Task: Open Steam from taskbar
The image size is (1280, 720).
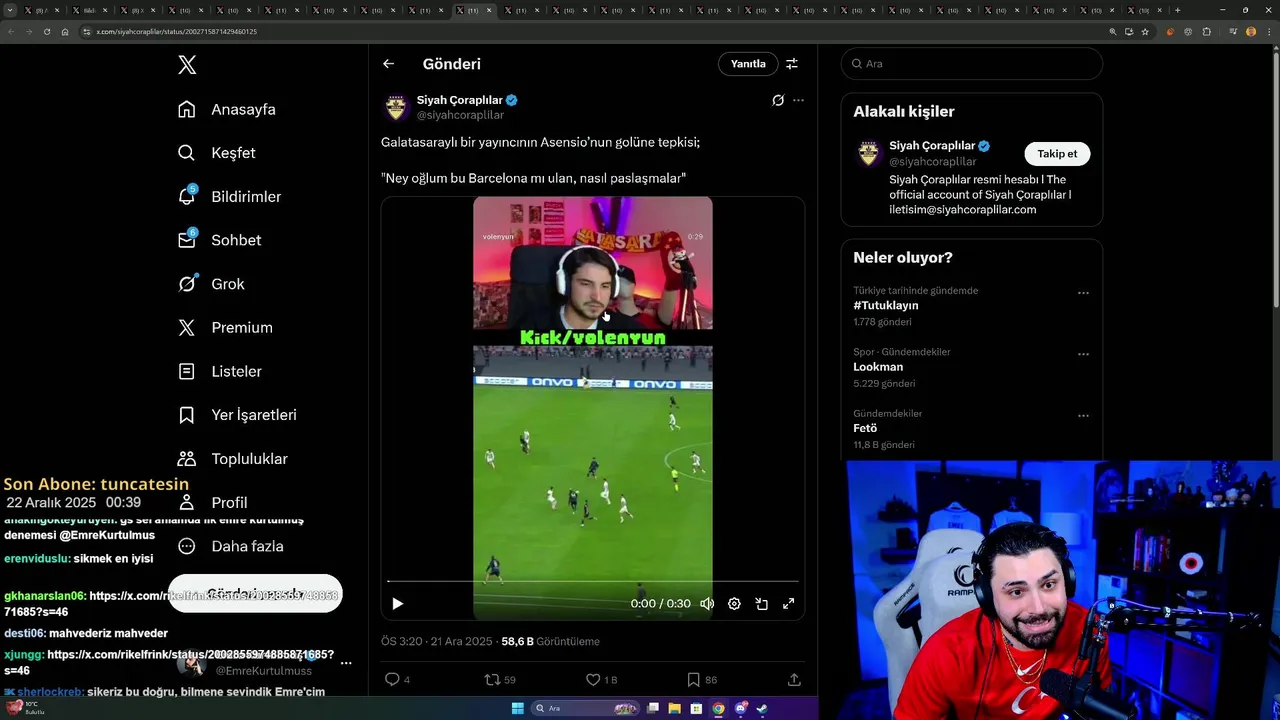Action: [x=762, y=709]
